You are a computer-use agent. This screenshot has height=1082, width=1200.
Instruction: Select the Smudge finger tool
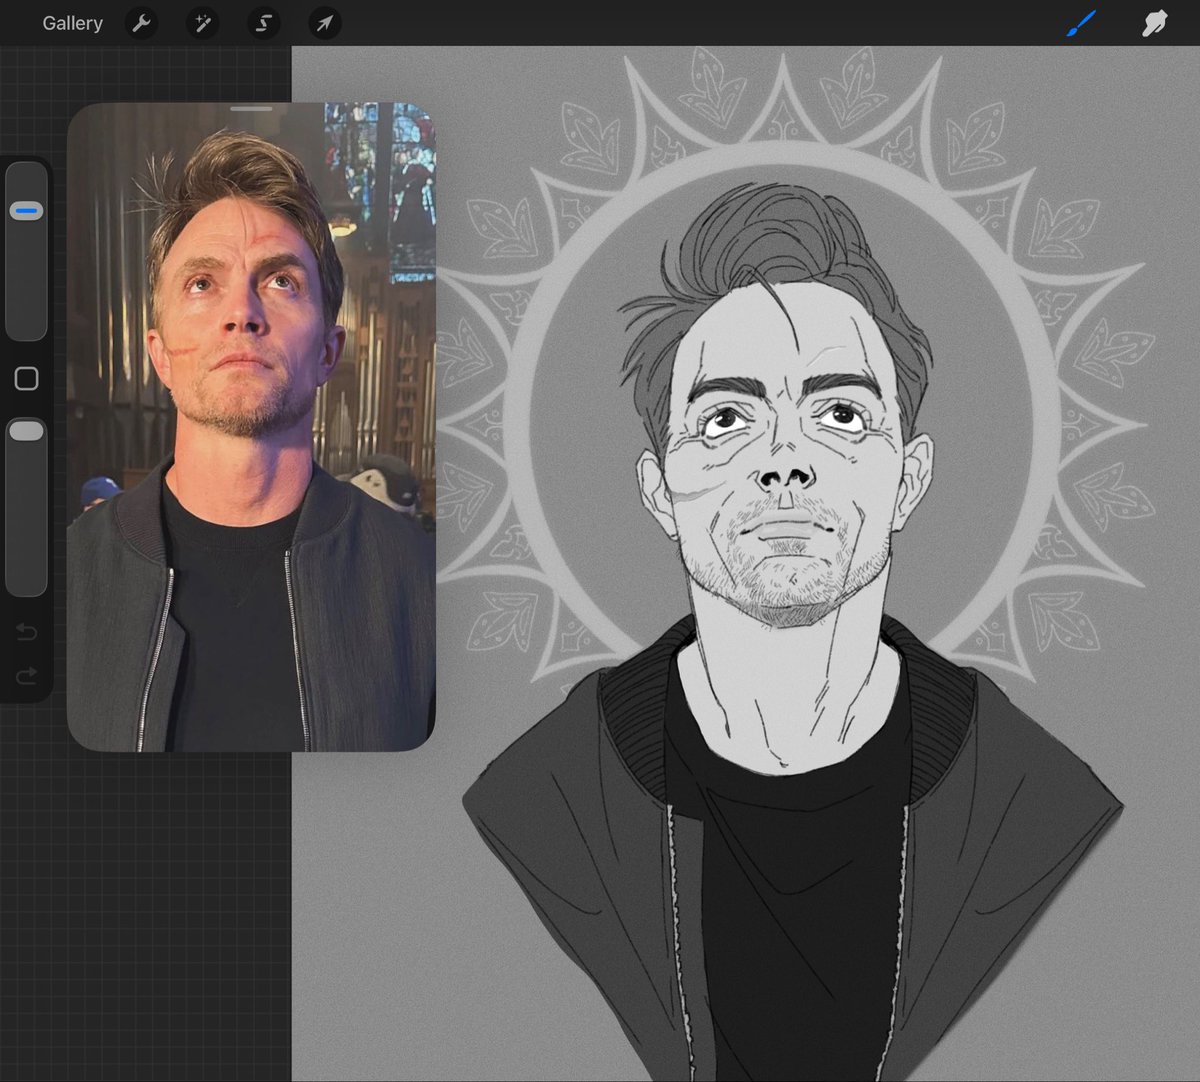[1155, 23]
